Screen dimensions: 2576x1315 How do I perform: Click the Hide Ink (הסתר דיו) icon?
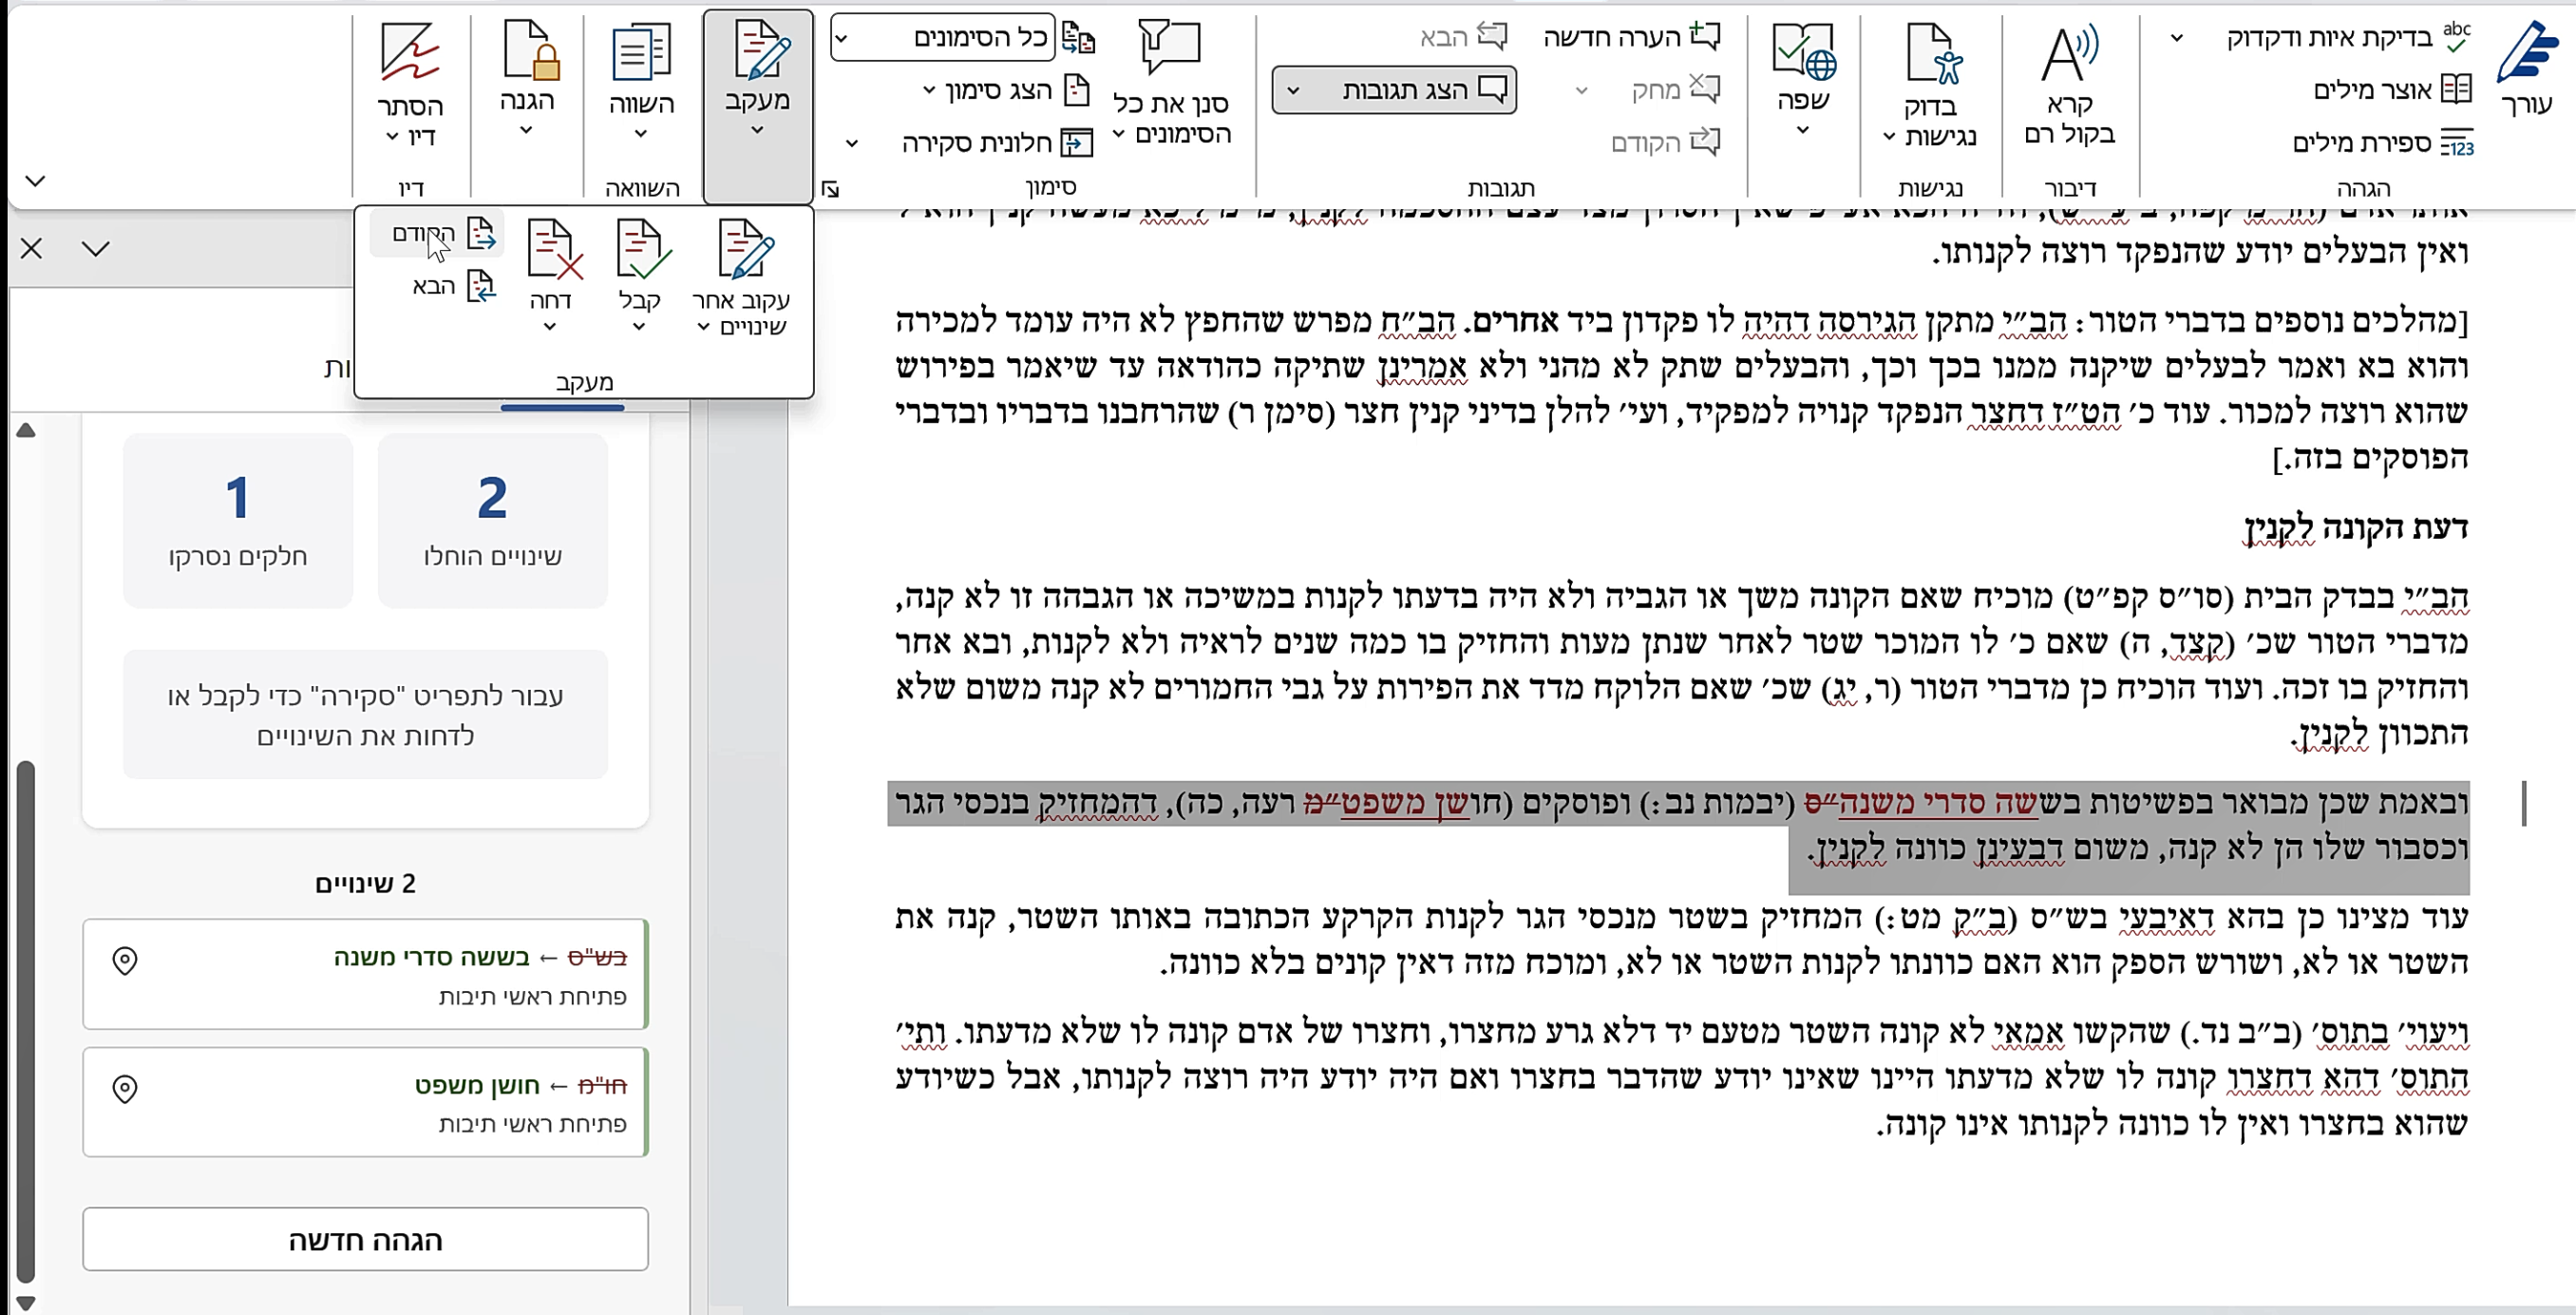tap(410, 55)
